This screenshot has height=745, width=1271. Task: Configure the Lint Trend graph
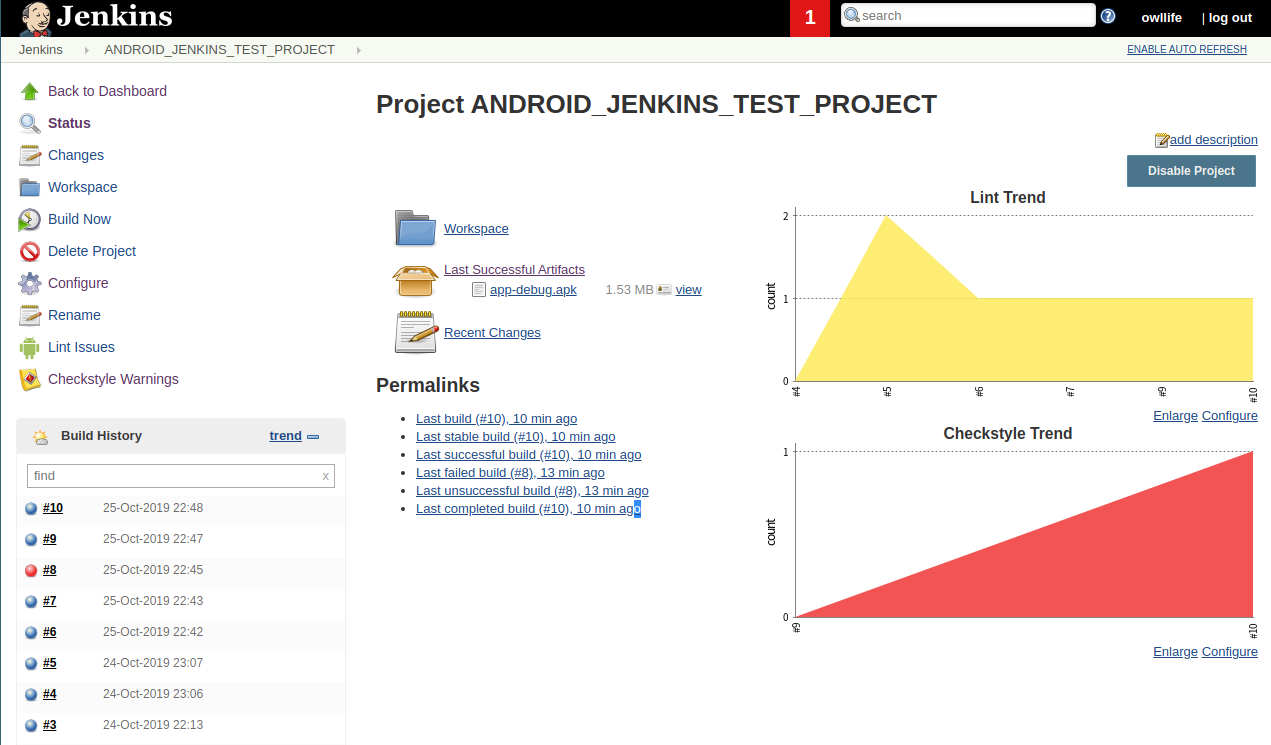[1230, 416]
